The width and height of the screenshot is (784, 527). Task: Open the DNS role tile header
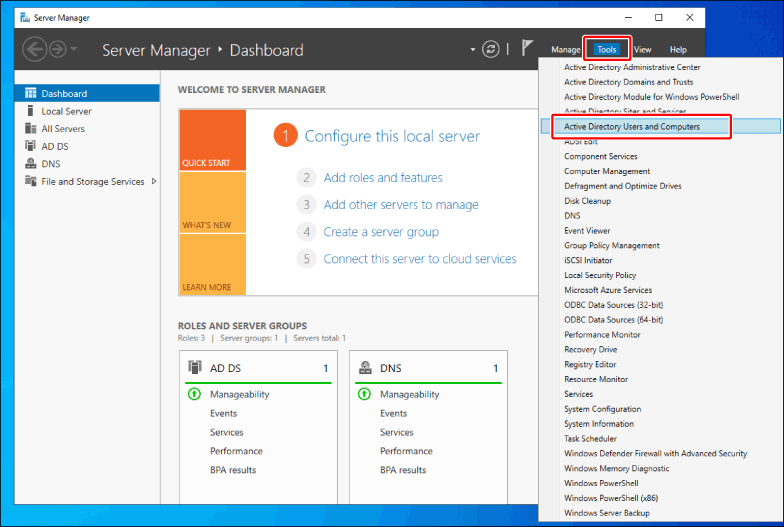[x=428, y=368]
